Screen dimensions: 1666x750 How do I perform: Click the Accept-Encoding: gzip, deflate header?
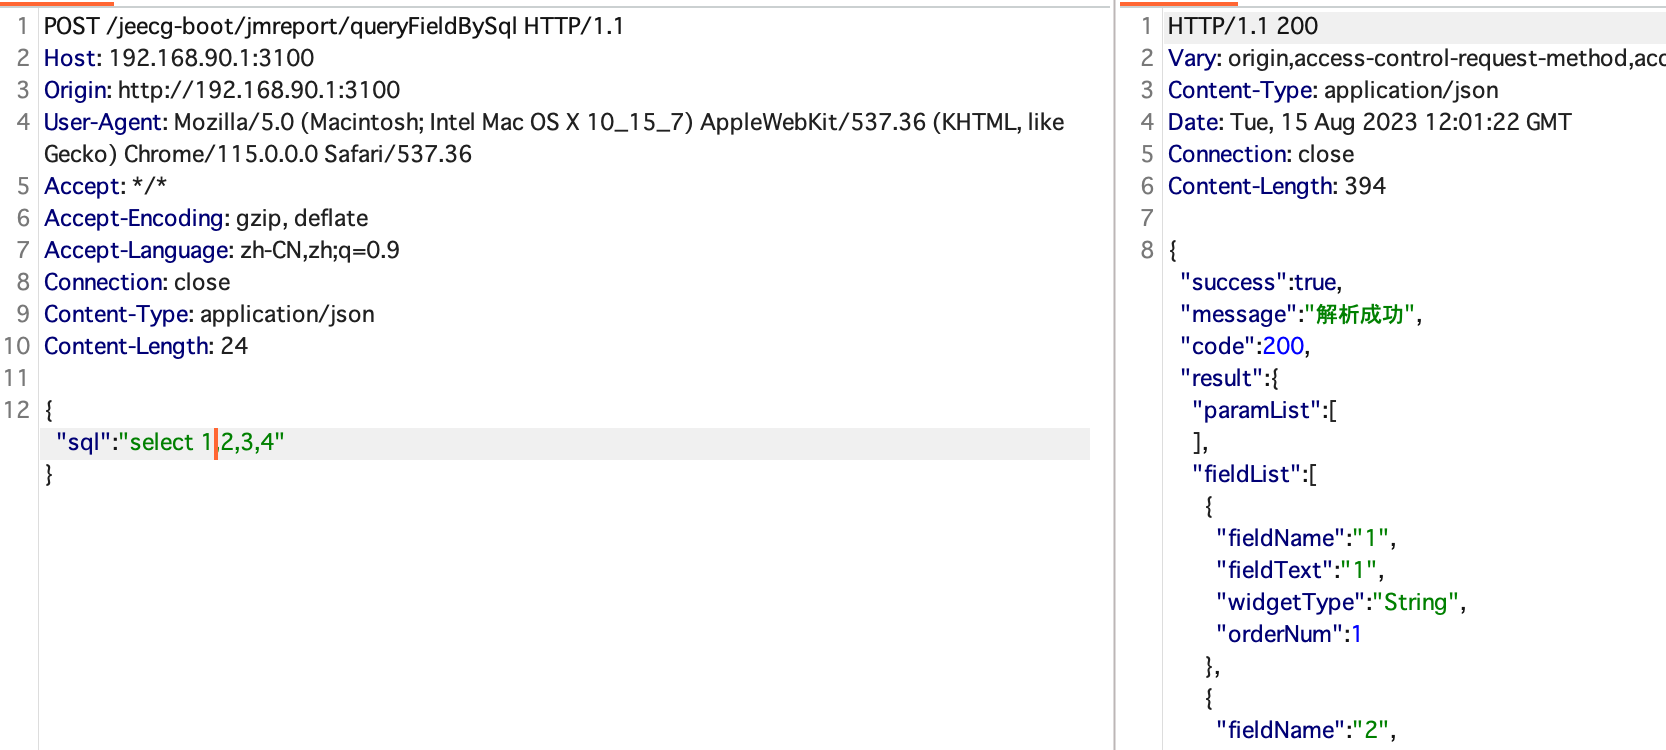tap(206, 218)
